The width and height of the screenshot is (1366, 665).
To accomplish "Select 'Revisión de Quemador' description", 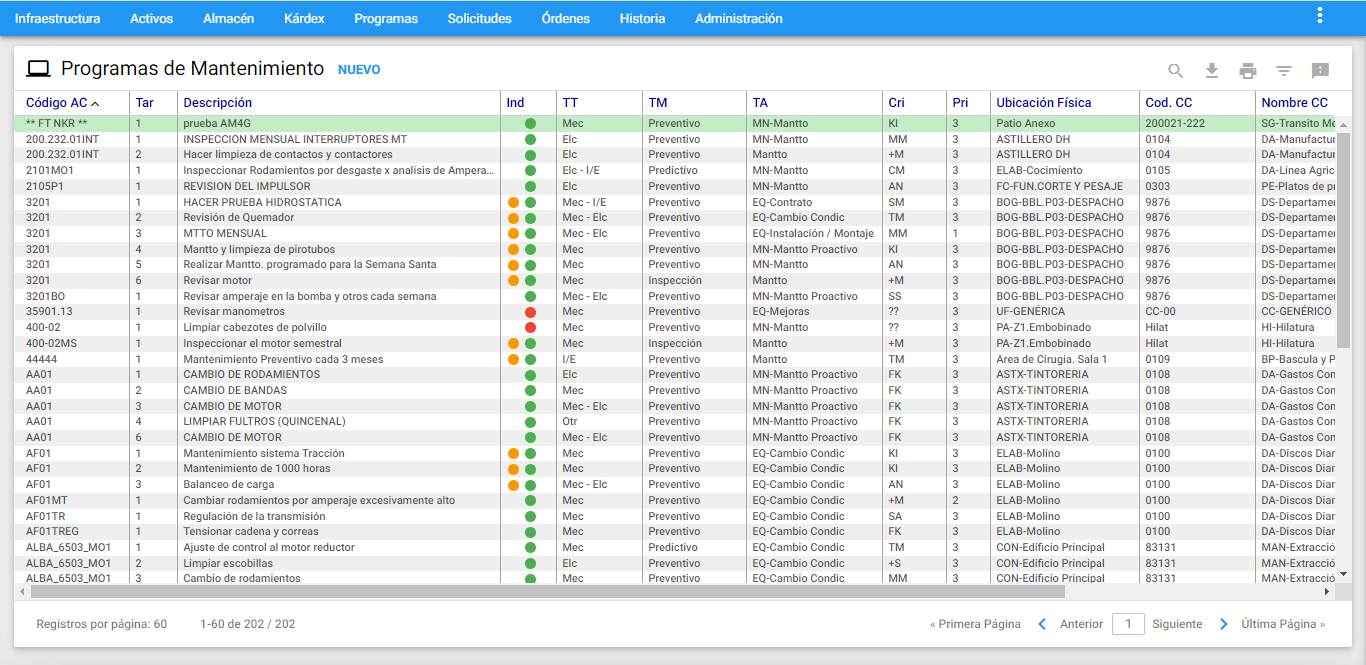I will coord(239,218).
